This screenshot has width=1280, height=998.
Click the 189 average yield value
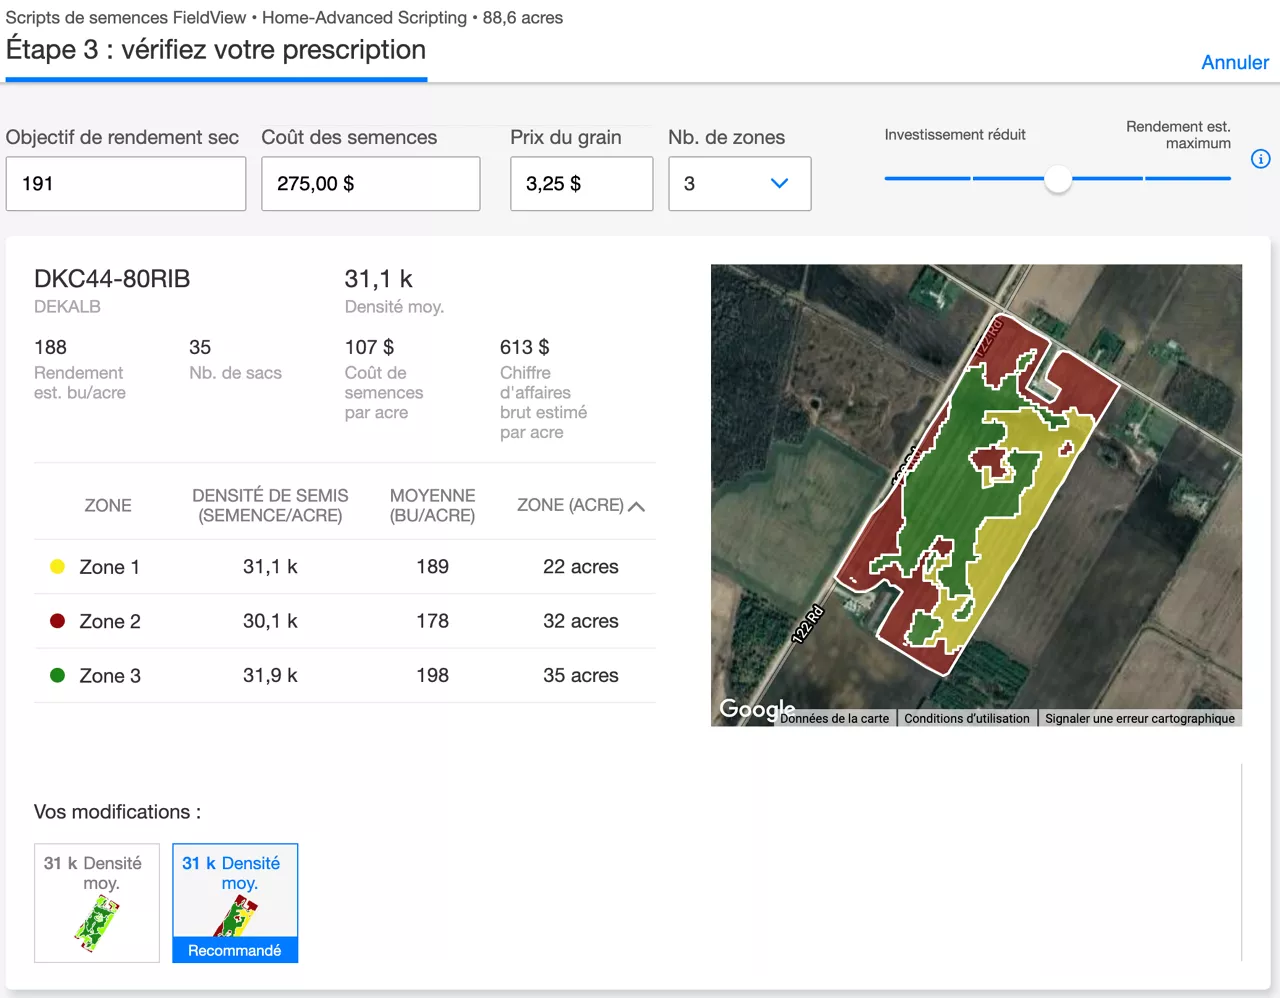coord(433,567)
